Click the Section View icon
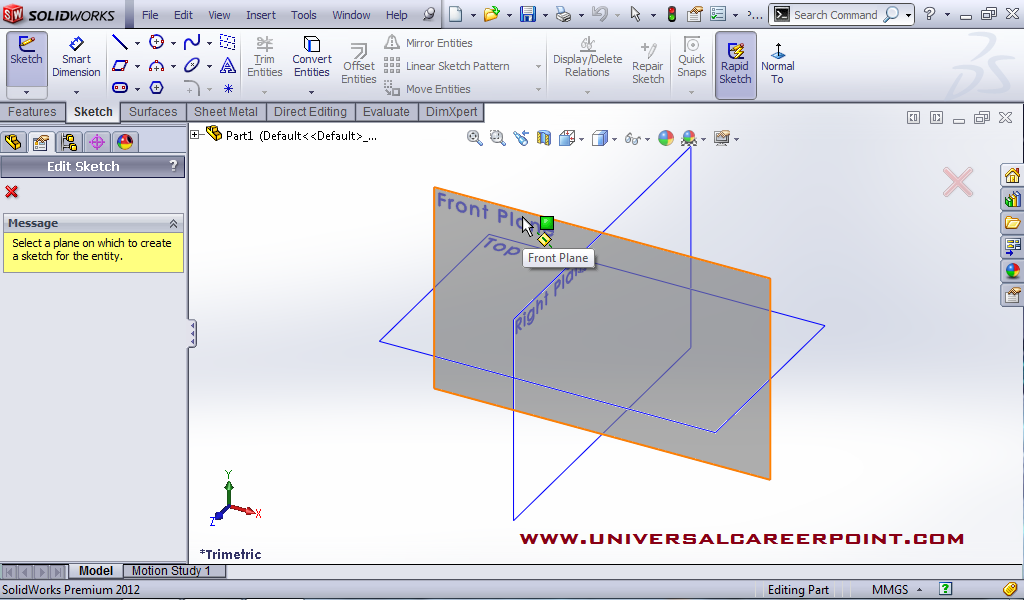The width and height of the screenshot is (1024, 600). tap(543, 137)
